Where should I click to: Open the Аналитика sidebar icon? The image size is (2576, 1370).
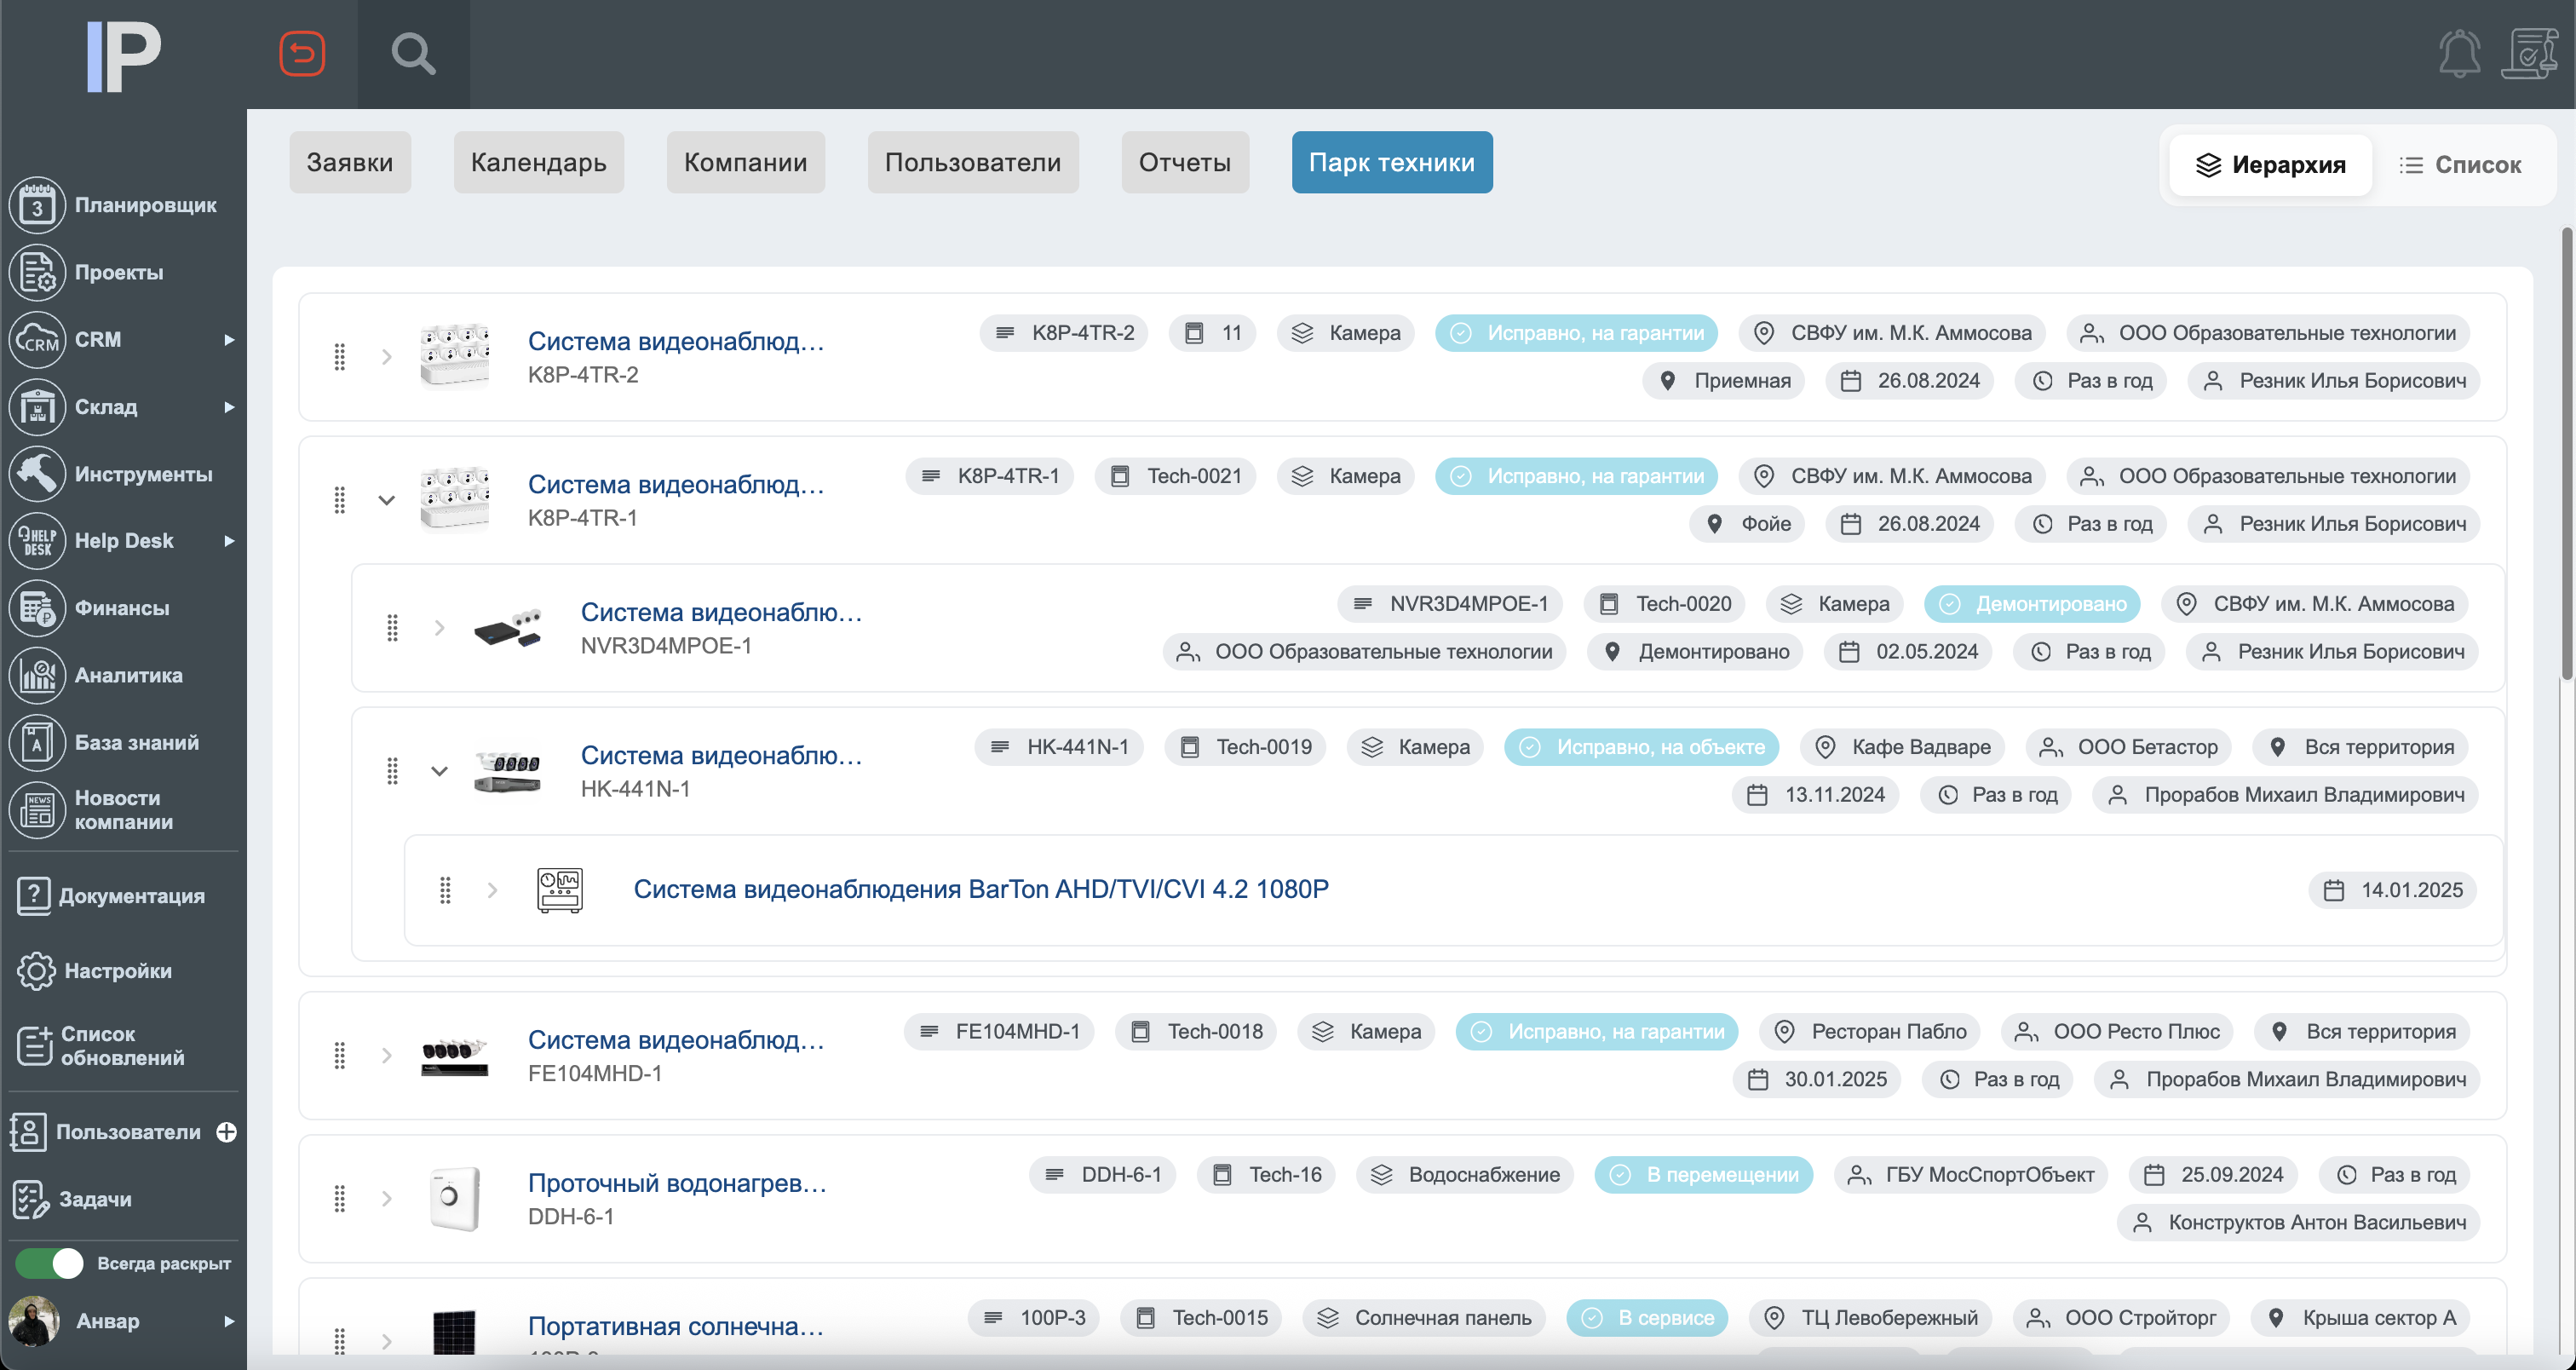[37, 675]
